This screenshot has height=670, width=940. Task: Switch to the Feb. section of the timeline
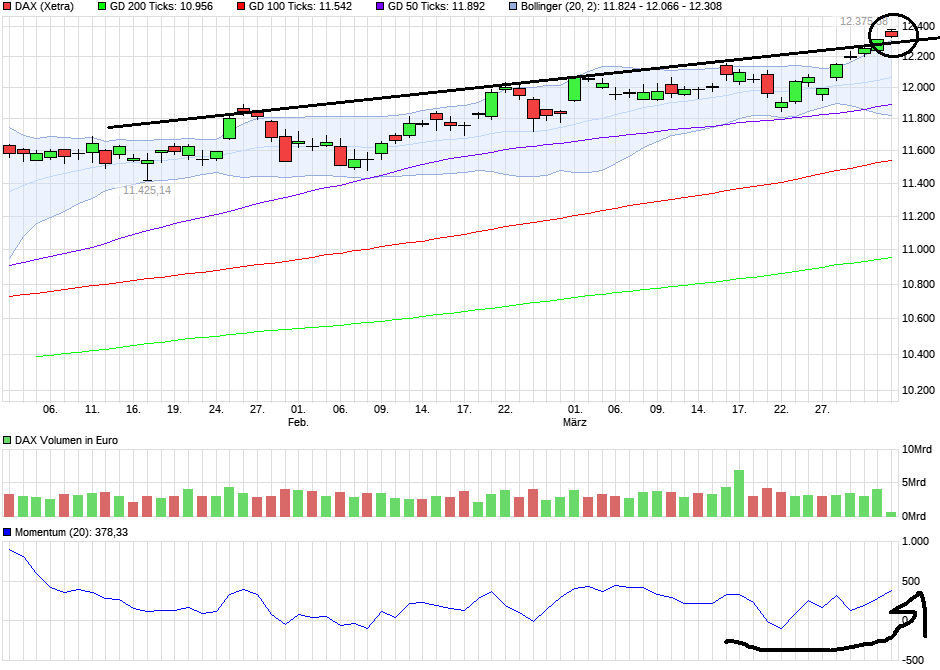pos(298,421)
